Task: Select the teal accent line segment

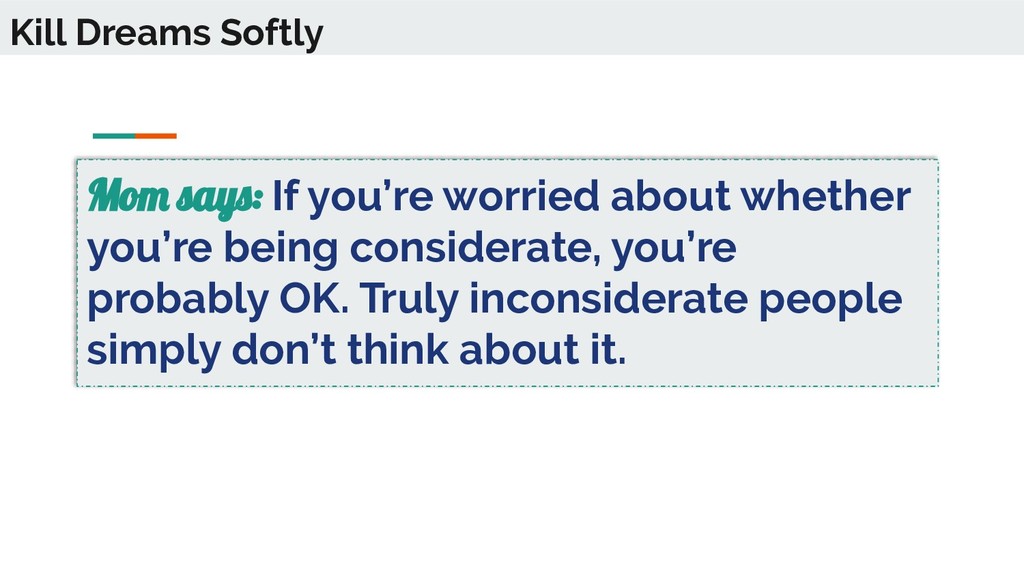Action: (x=114, y=136)
